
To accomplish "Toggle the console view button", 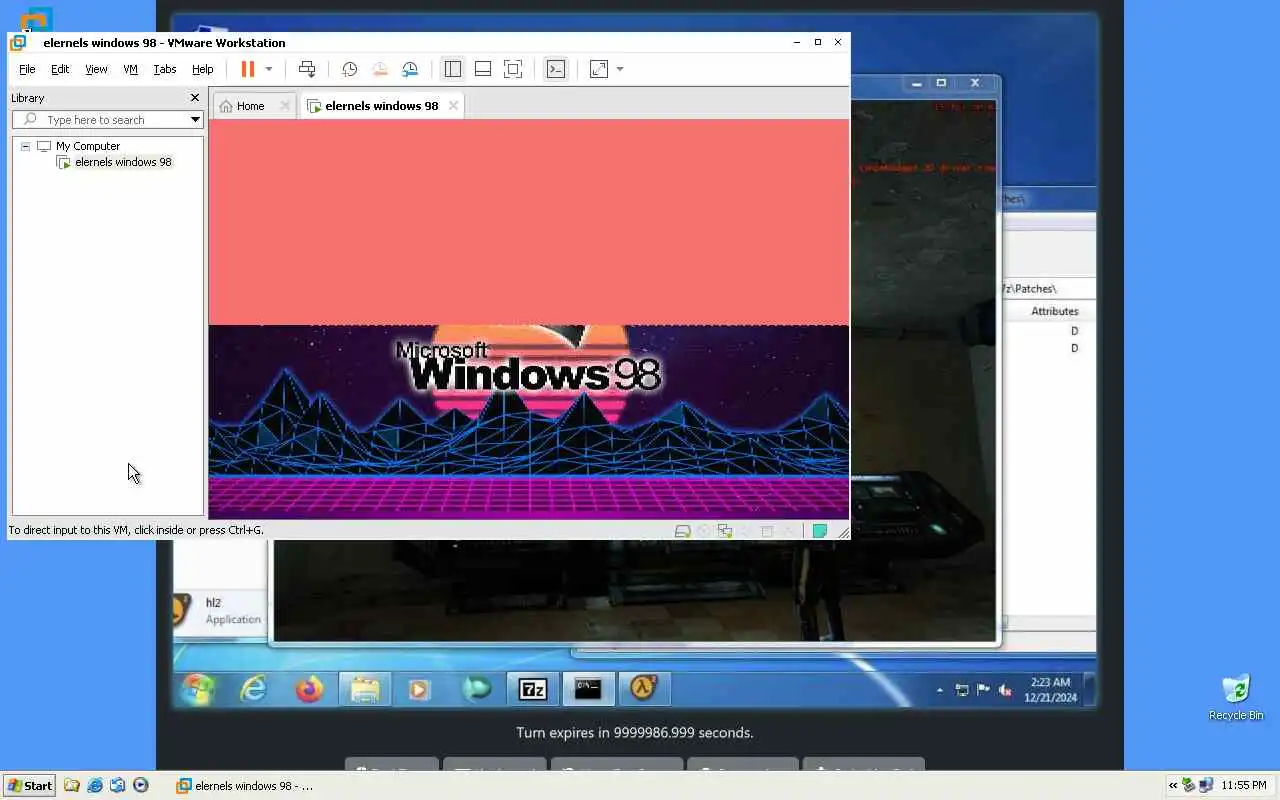I will (555, 69).
